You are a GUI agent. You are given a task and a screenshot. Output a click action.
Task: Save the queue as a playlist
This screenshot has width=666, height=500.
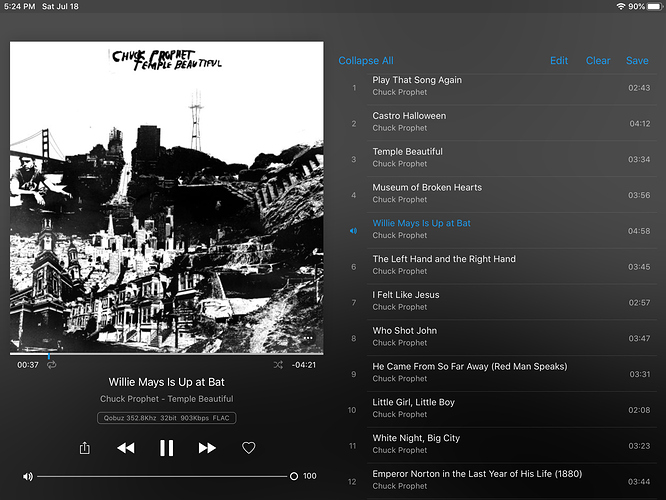click(637, 61)
